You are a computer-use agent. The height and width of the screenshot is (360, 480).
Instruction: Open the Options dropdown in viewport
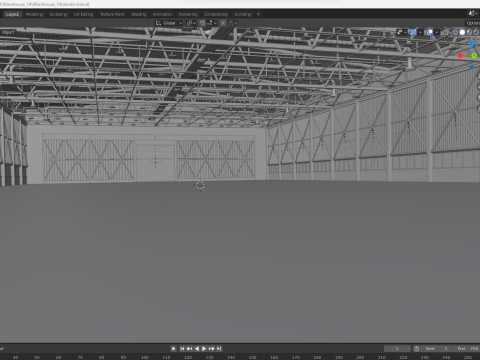click(473, 23)
